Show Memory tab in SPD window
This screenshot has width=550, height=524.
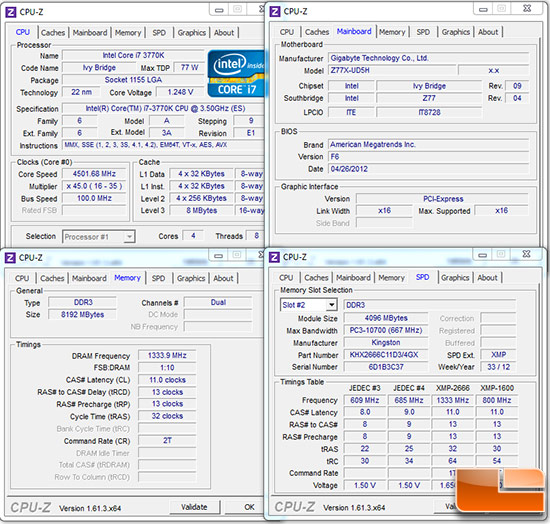391,277
